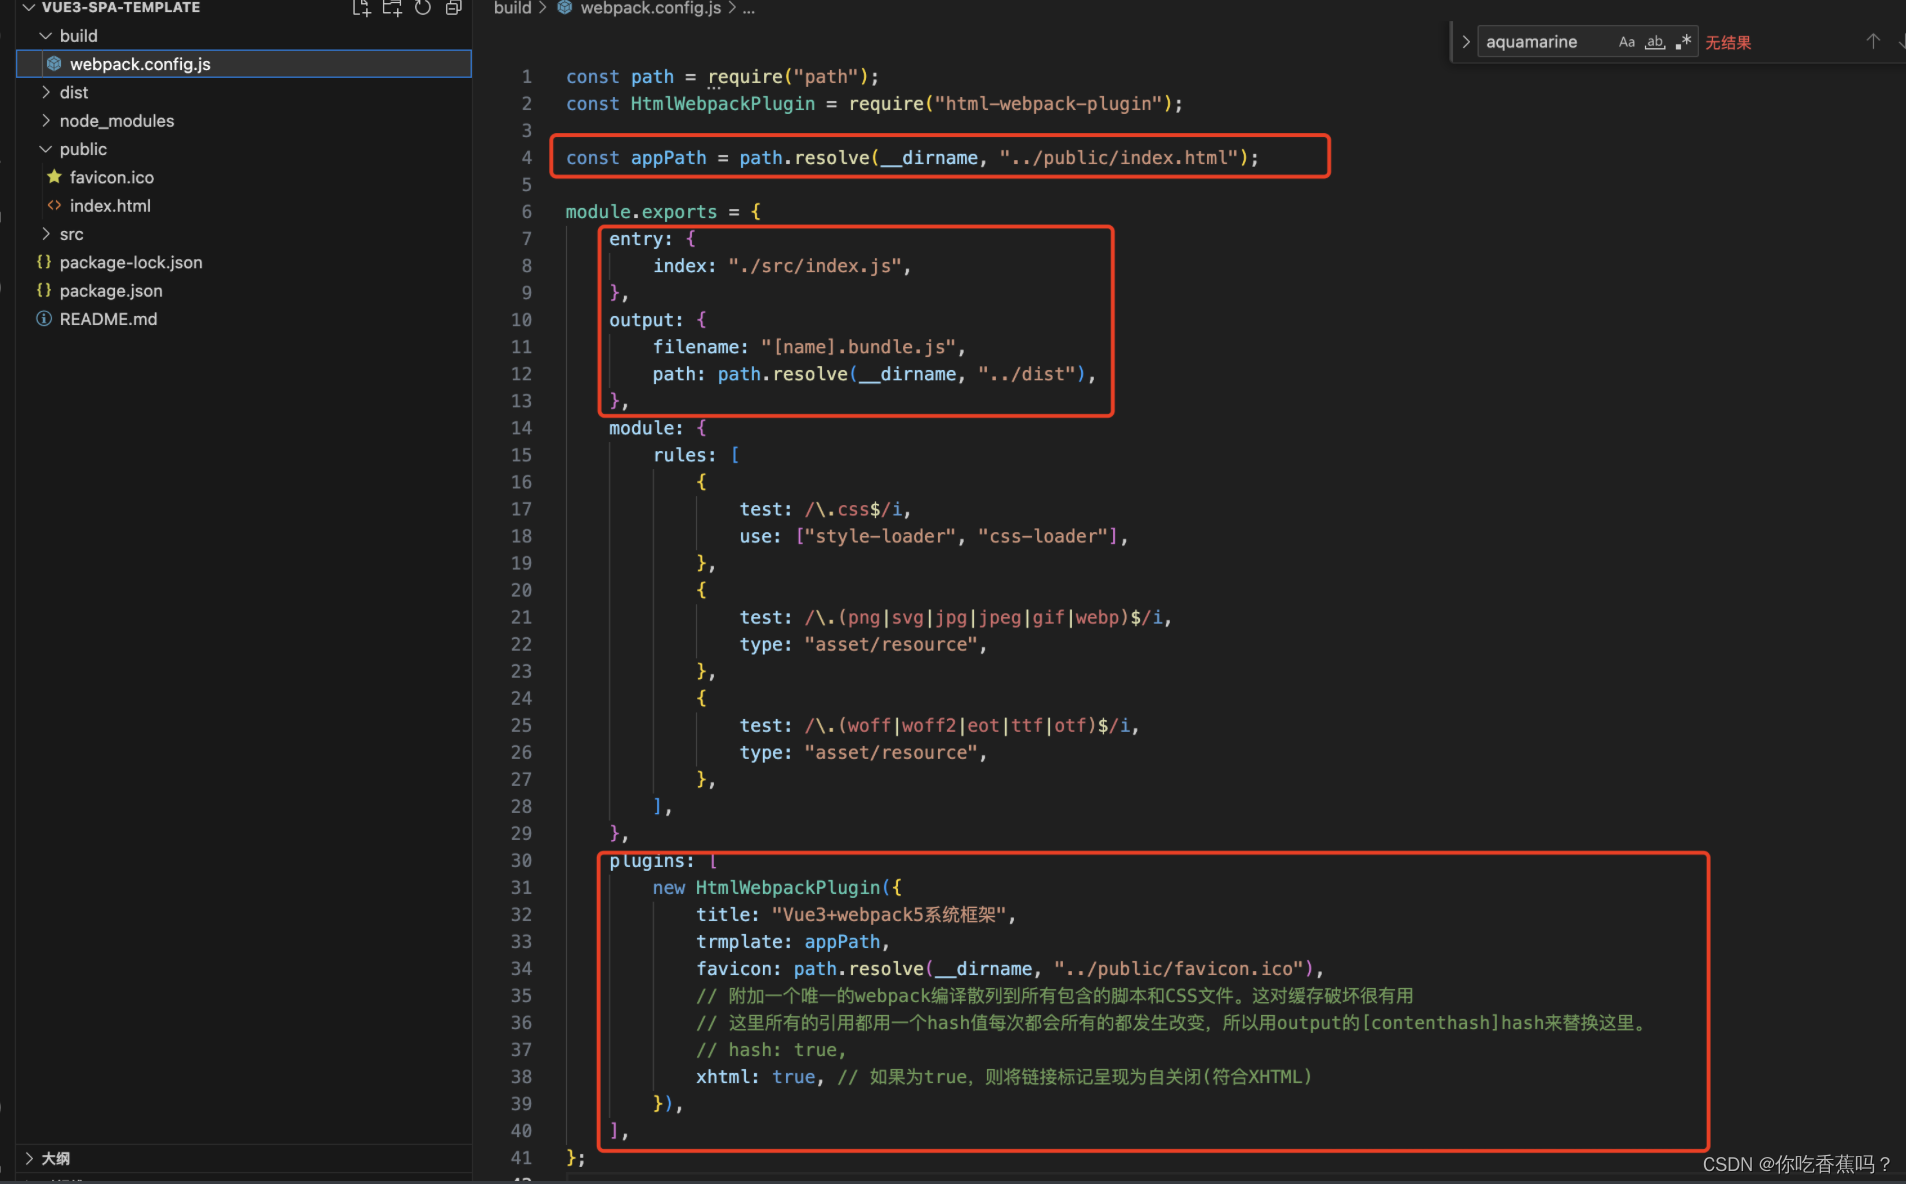Click webpack.config.js breadcrumb segment
Image resolution: width=1906 pixels, height=1184 pixels.
pos(651,8)
